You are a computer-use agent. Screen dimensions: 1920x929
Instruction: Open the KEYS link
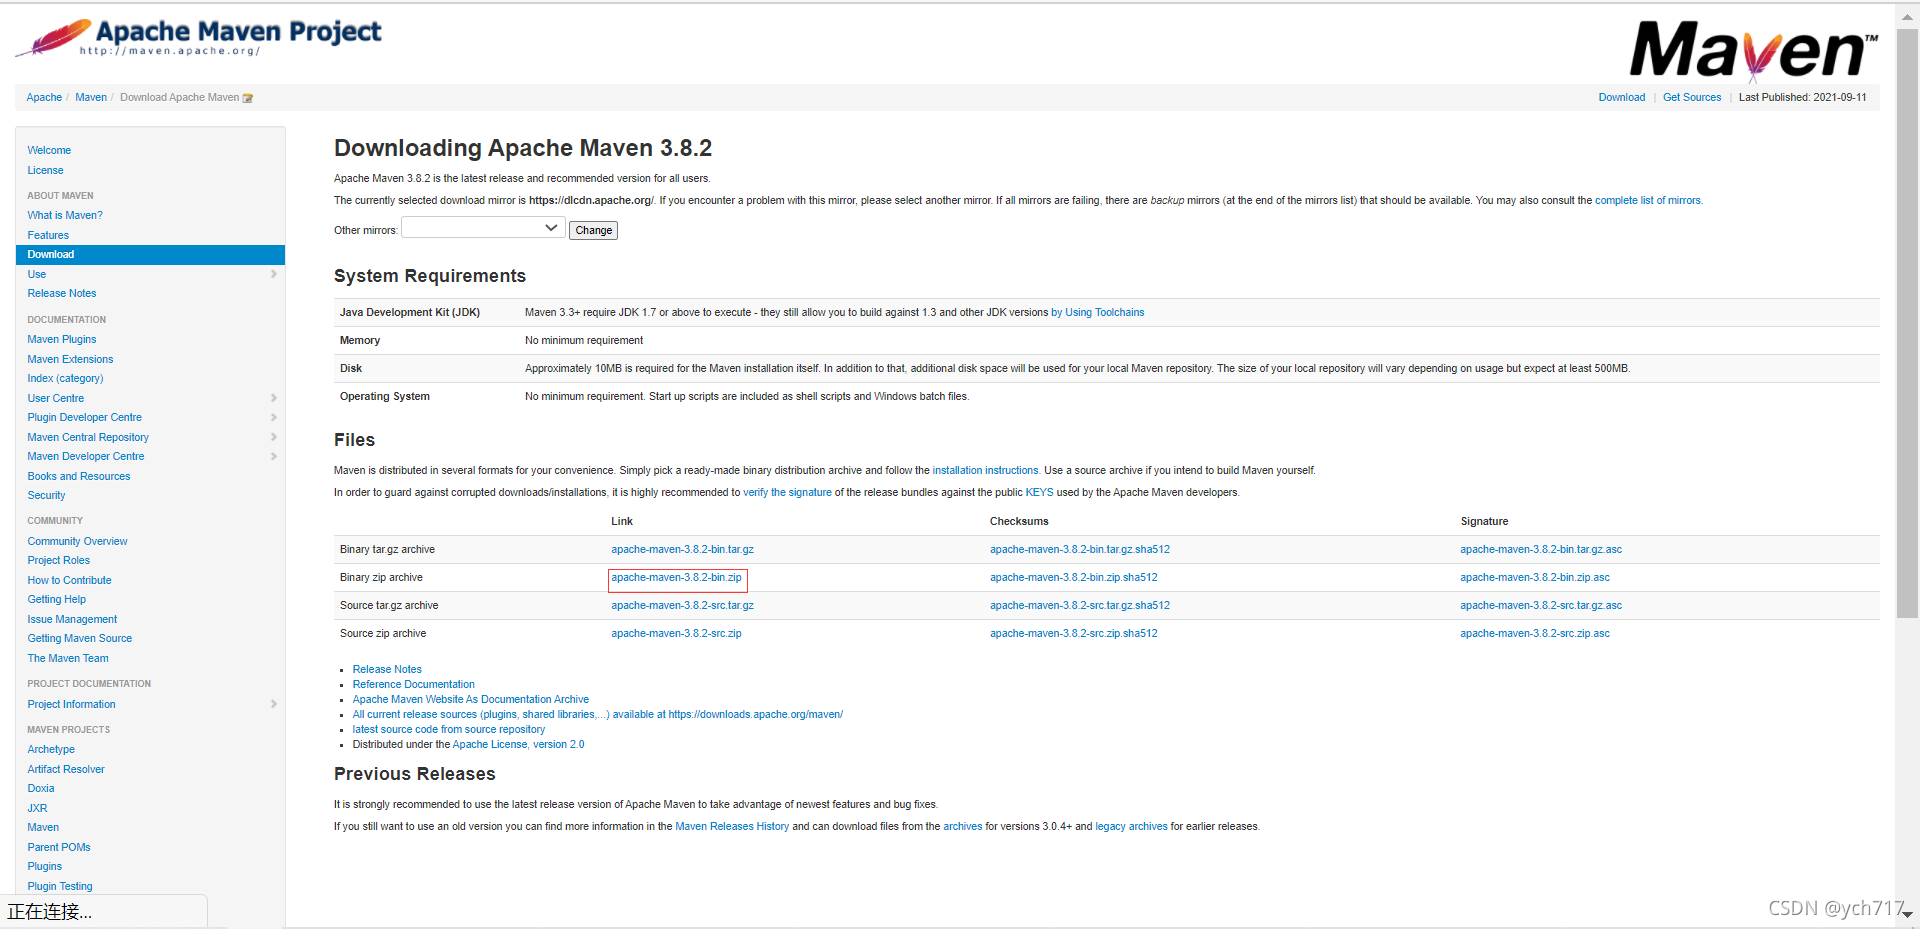pos(1039,492)
